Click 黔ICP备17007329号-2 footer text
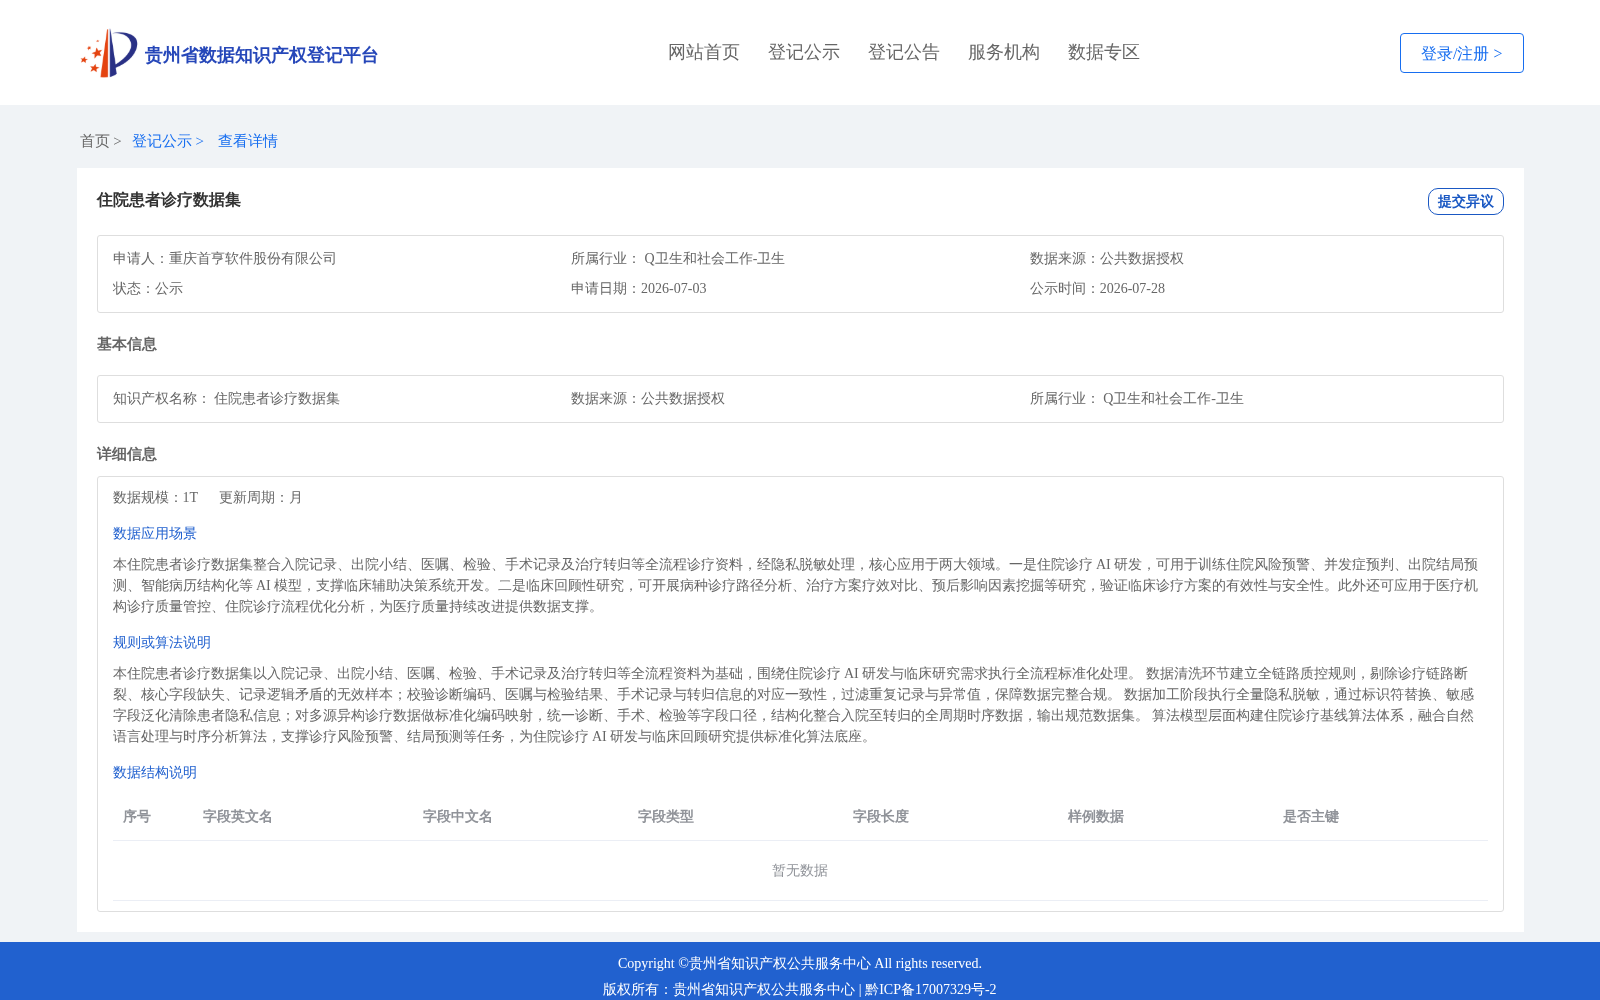The image size is (1600, 1000). [x=931, y=989]
